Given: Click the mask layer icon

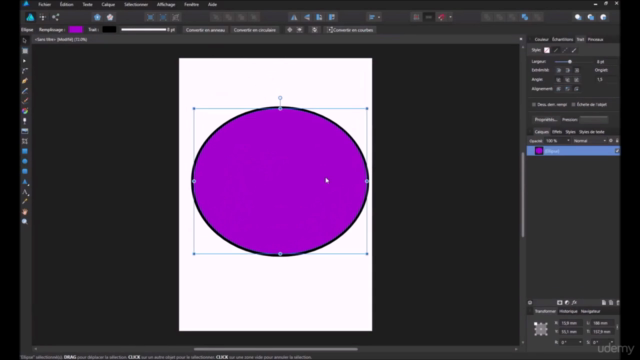Looking at the screenshot, I should pyautogui.click(x=560, y=302).
